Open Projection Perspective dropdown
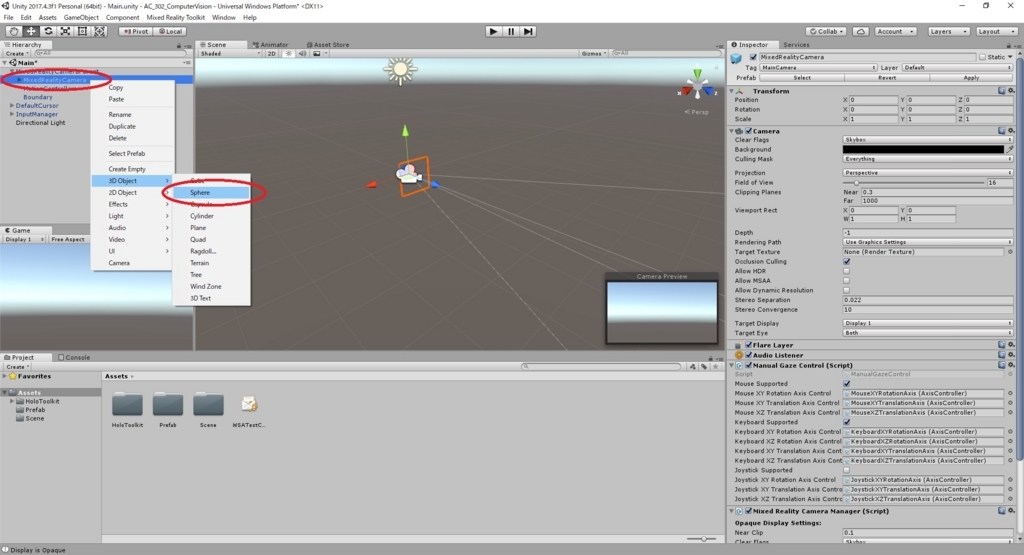Image resolution: width=1024 pixels, height=555 pixels. [927, 173]
